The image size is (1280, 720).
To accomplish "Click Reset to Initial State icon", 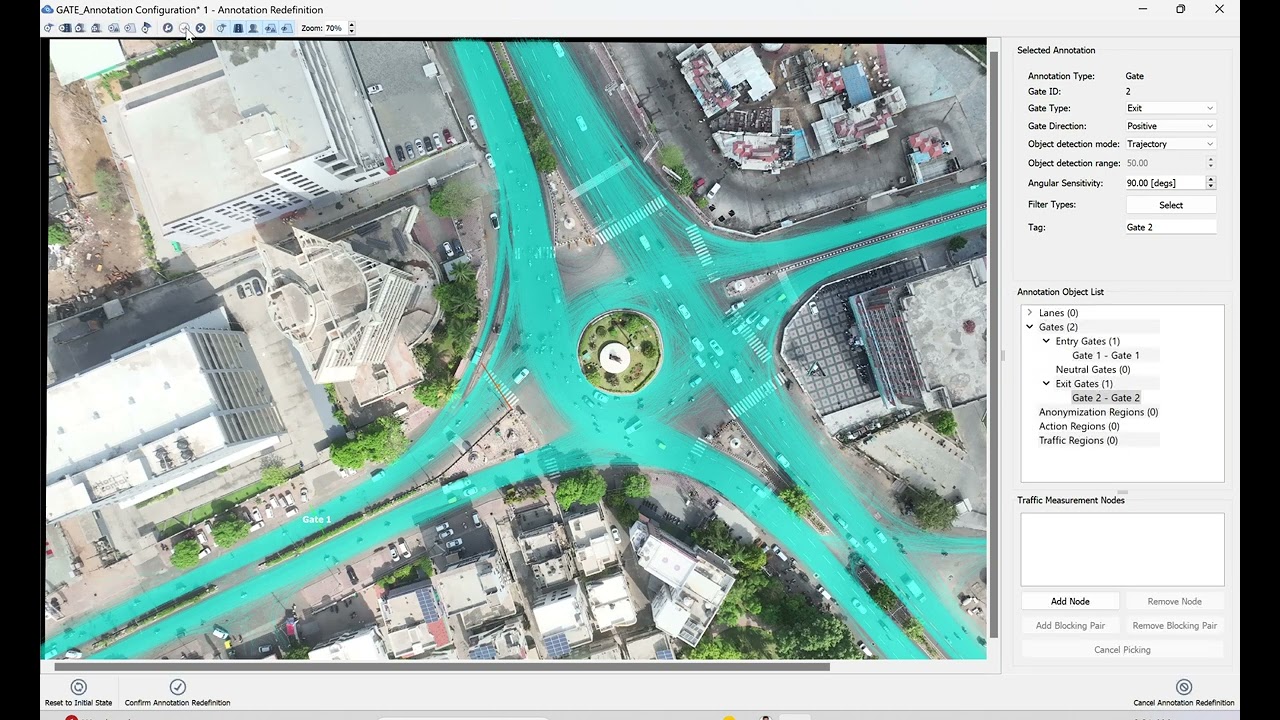I will (x=78, y=687).
